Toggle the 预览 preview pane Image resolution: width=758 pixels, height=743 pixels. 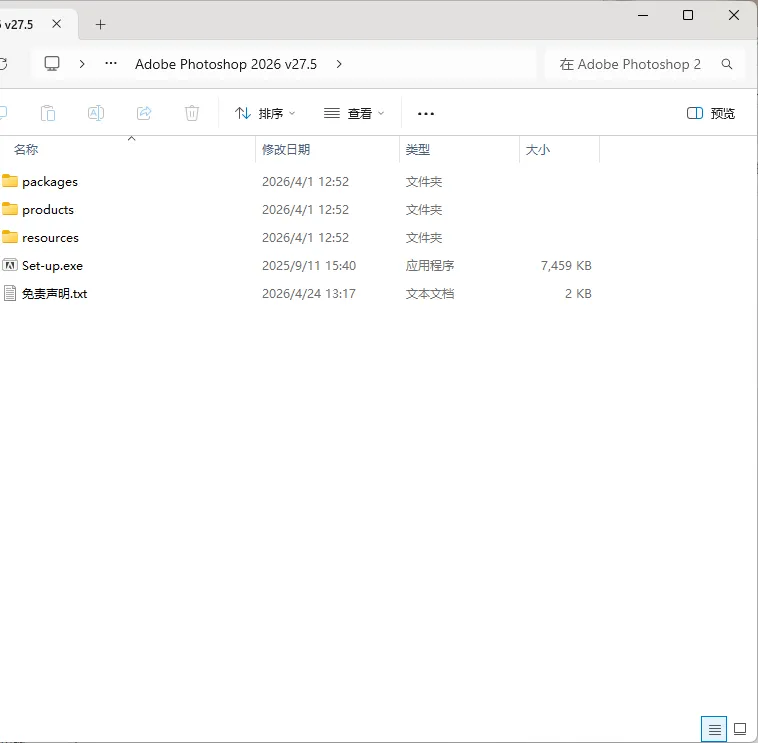[x=711, y=114]
